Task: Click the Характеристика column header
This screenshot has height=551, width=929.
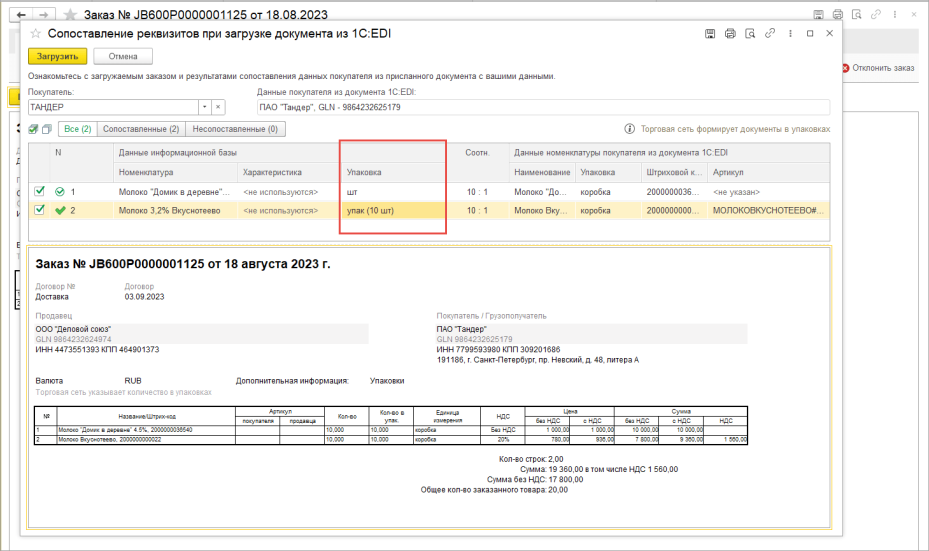Action: click(x=288, y=172)
